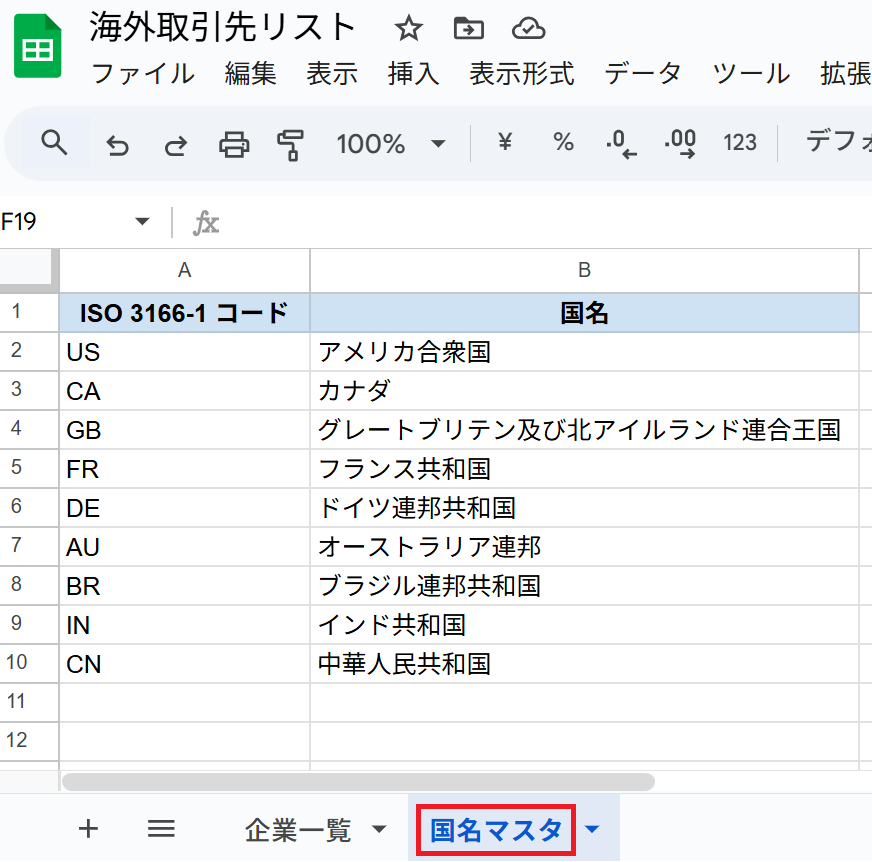Expand the 100% zoom dropdown
872x862 pixels.
pyautogui.click(x=438, y=144)
